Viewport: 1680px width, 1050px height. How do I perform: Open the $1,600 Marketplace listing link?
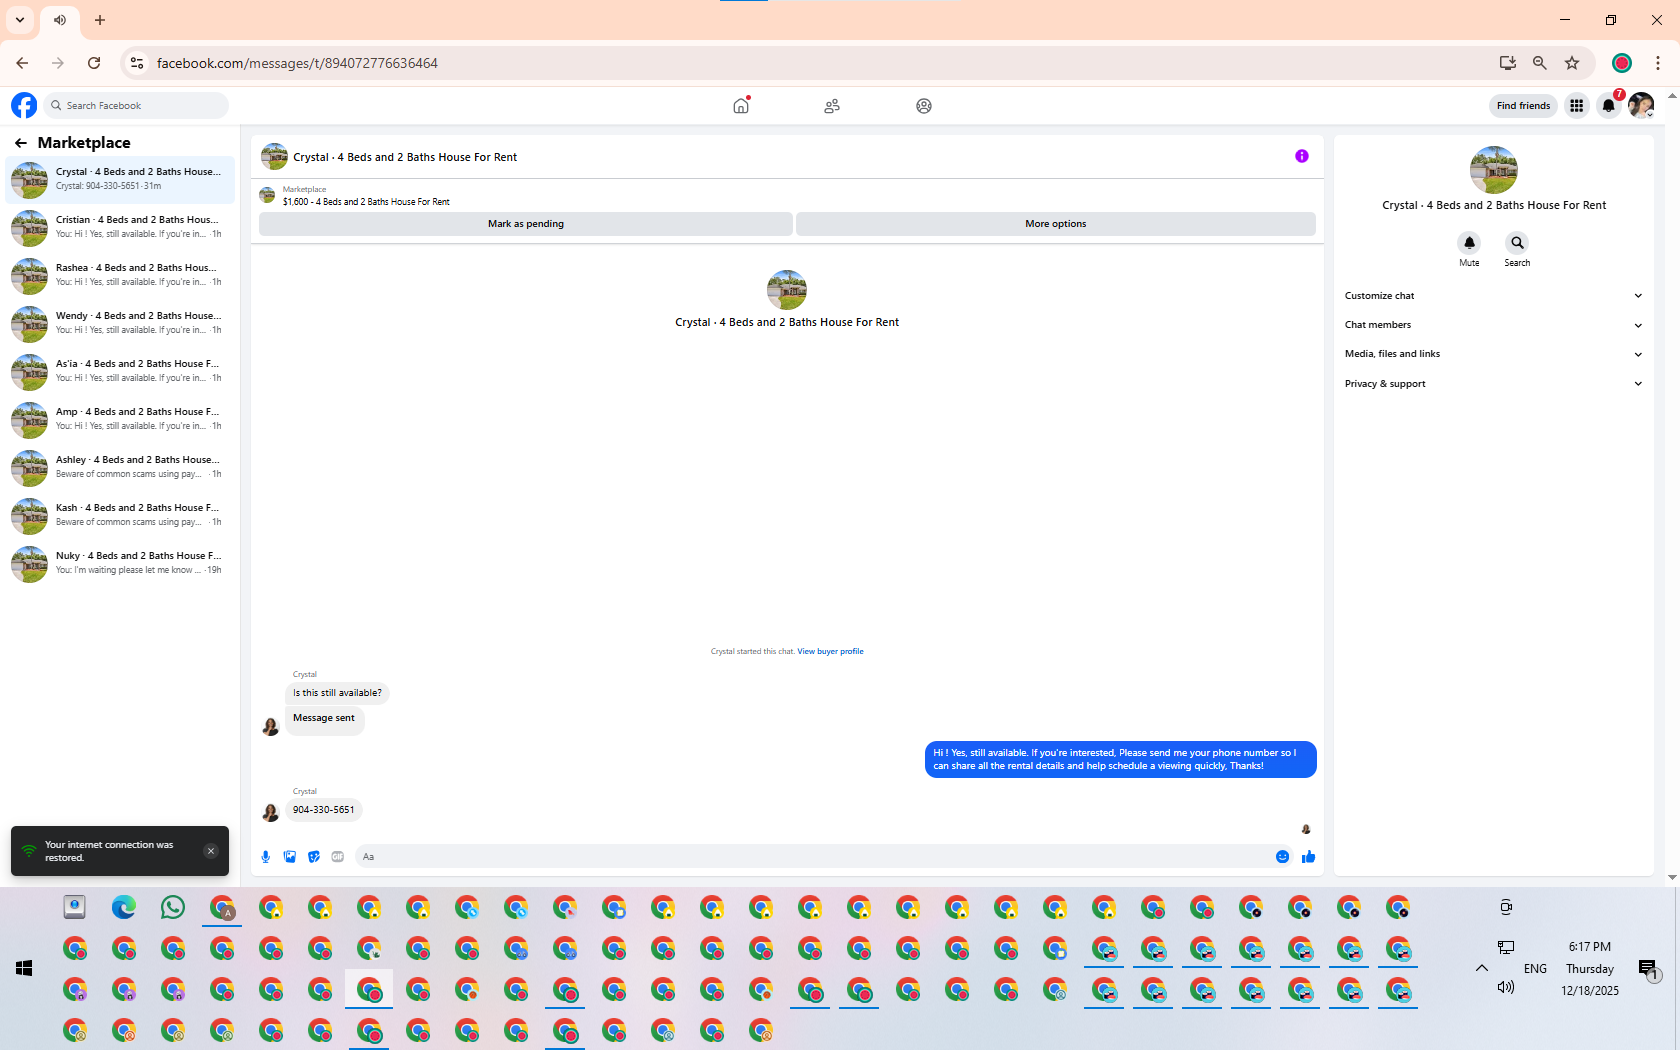(x=366, y=202)
